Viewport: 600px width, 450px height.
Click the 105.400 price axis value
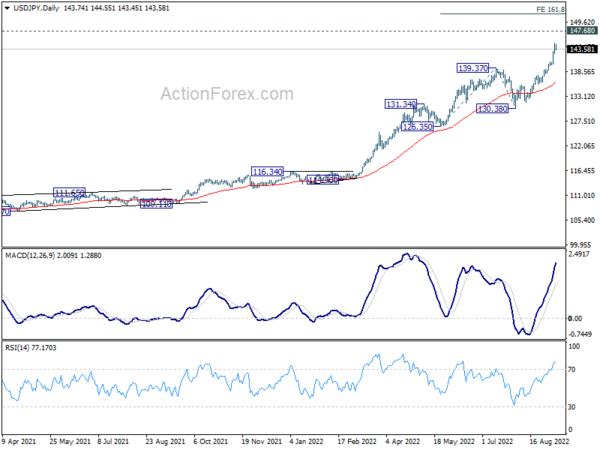click(582, 220)
